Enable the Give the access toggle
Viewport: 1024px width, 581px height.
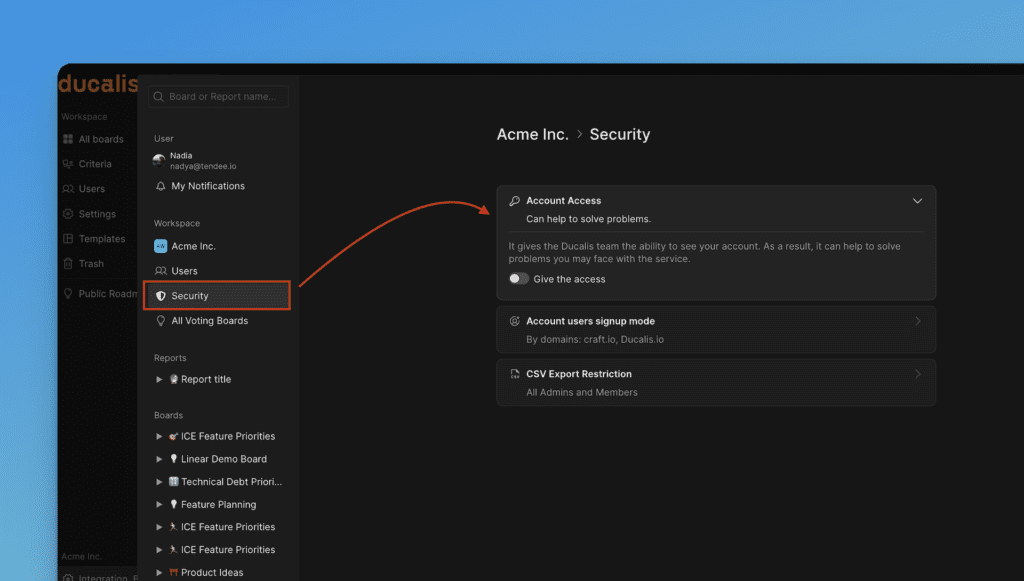pyautogui.click(x=518, y=279)
